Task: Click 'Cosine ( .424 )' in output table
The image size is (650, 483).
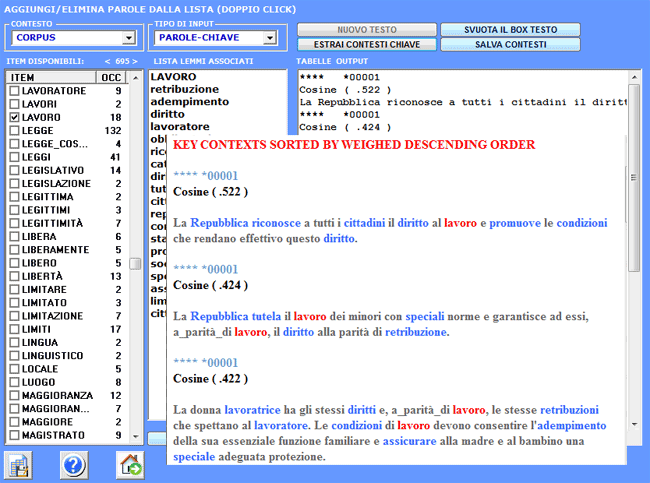Action: (345, 127)
